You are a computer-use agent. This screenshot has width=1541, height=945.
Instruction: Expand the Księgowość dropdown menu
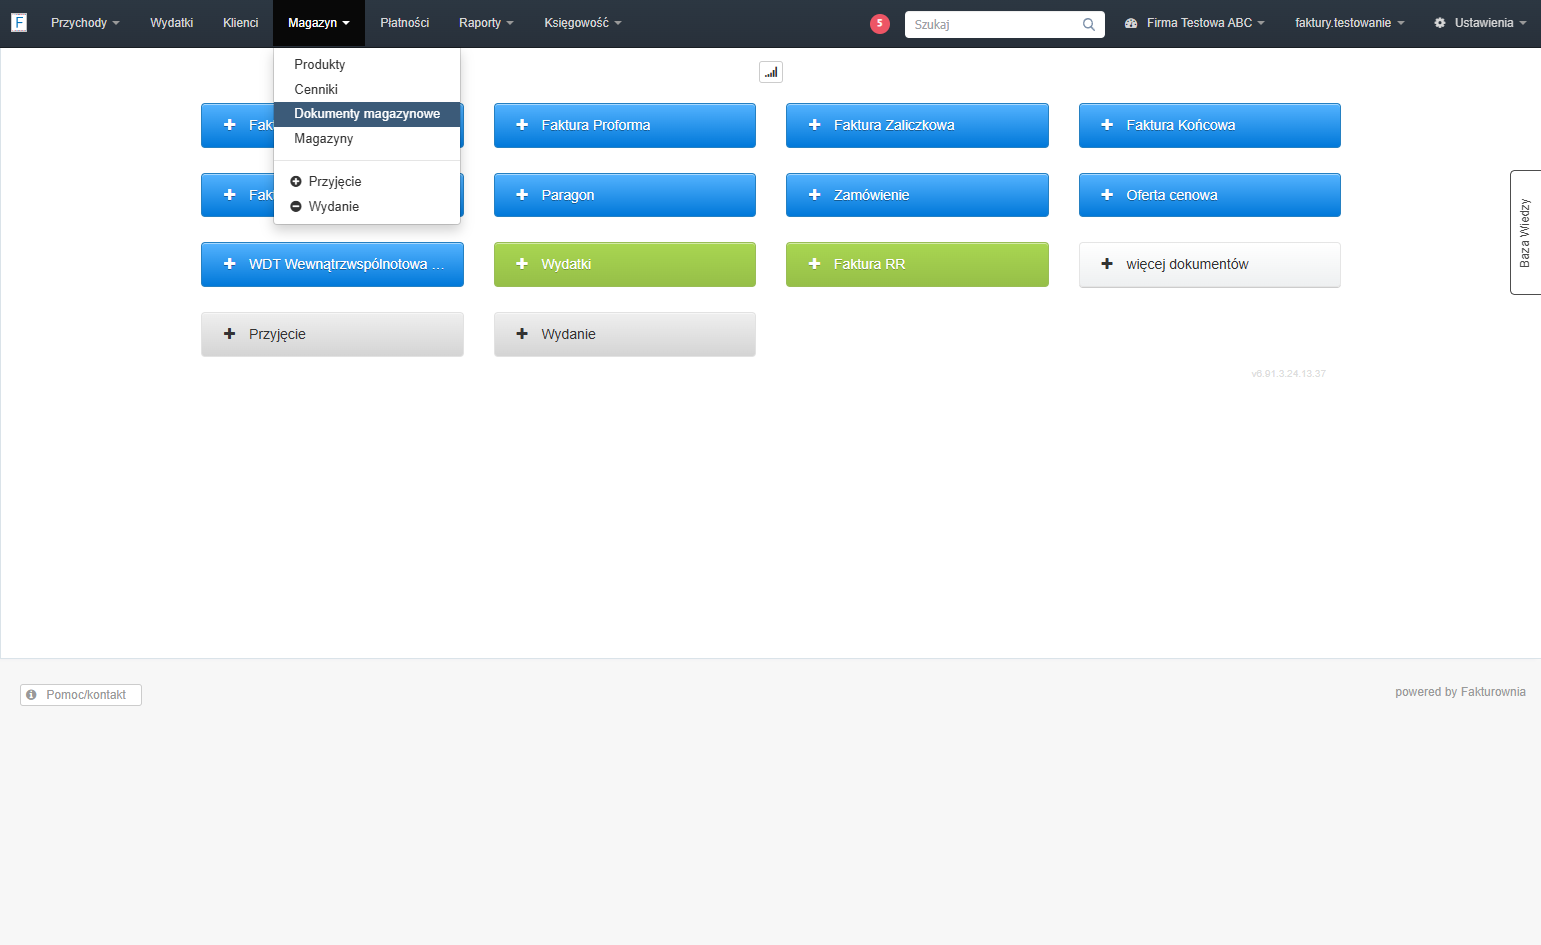pyautogui.click(x=582, y=23)
